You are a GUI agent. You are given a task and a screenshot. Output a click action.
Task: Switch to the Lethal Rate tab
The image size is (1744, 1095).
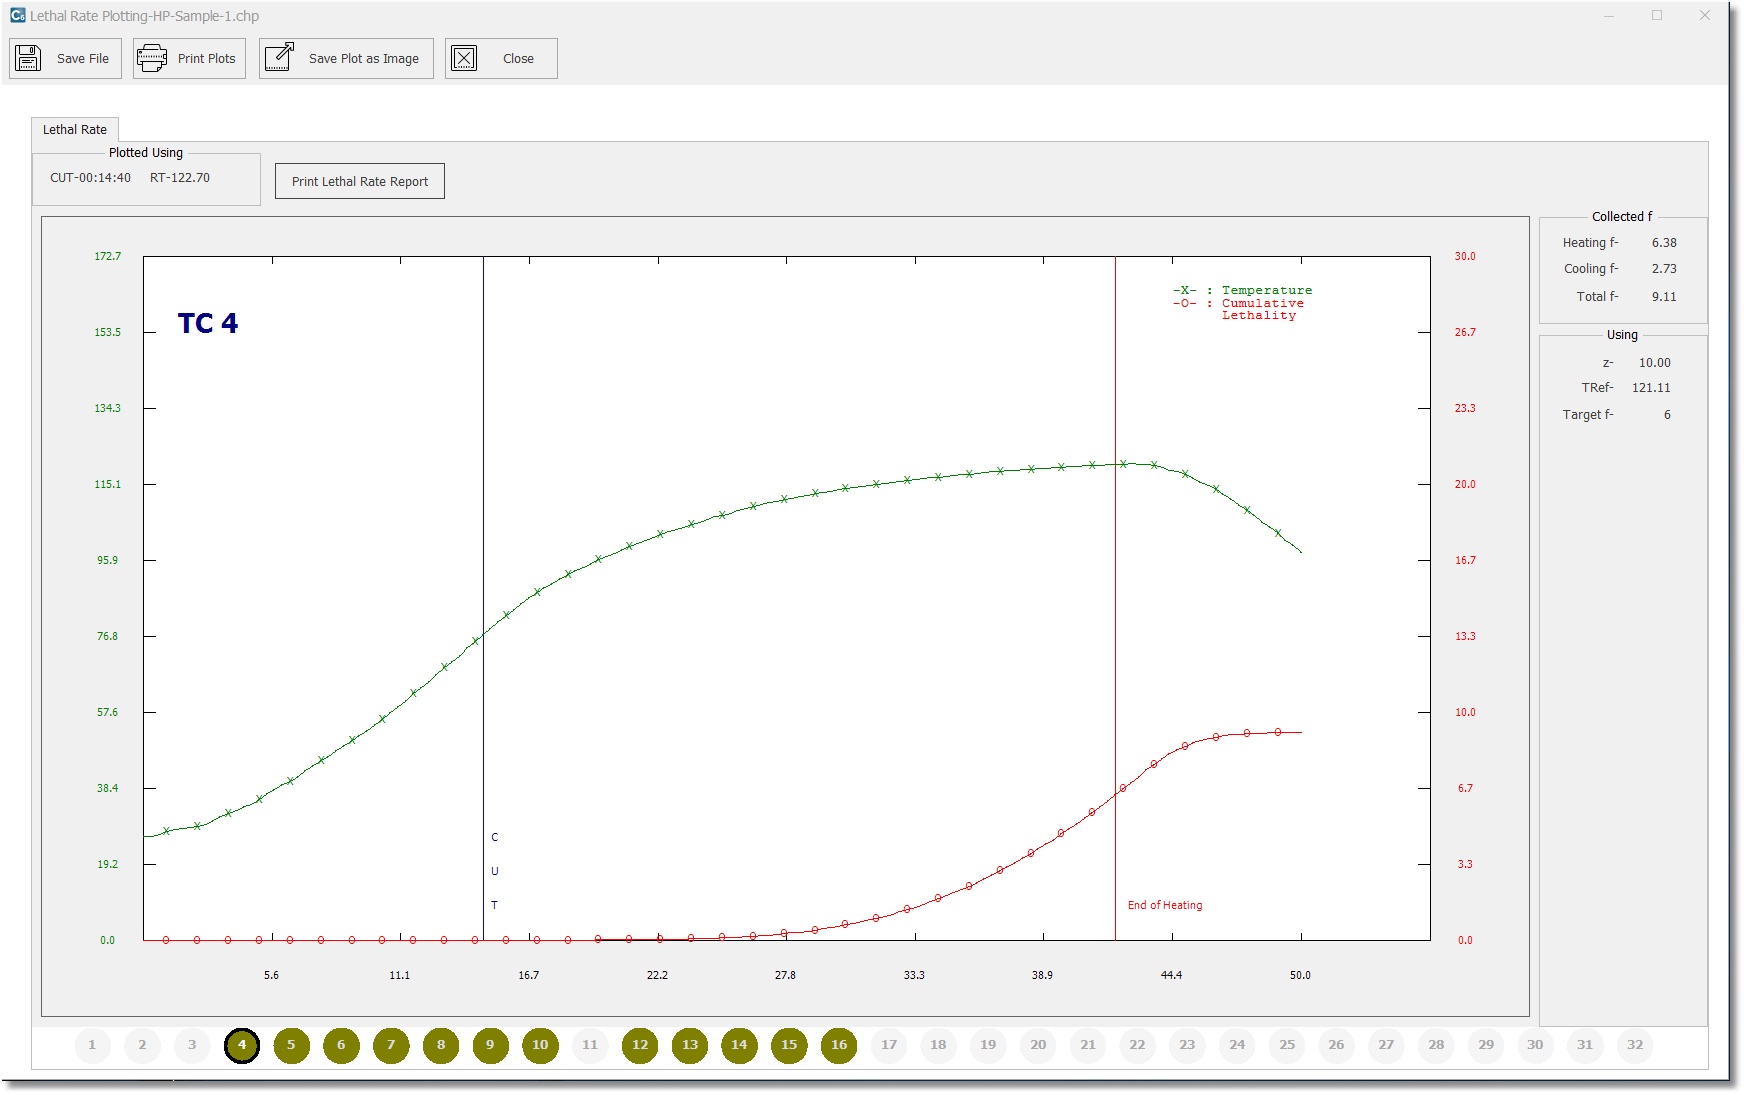(75, 130)
